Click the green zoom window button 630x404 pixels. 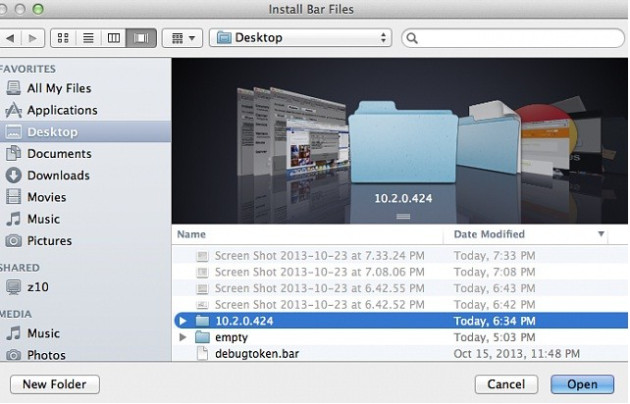click(x=38, y=9)
